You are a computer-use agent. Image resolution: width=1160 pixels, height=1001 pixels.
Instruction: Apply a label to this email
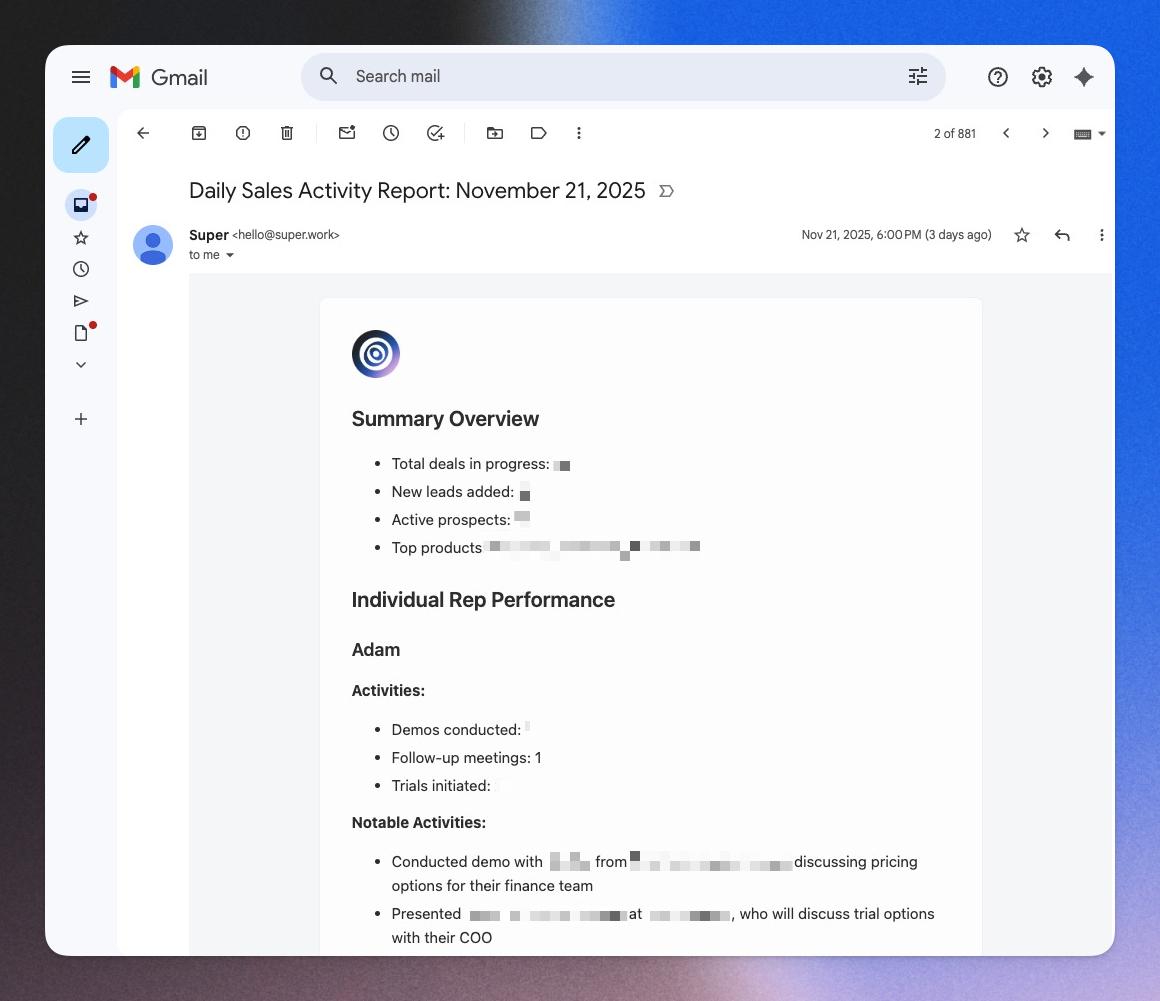coord(539,133)
